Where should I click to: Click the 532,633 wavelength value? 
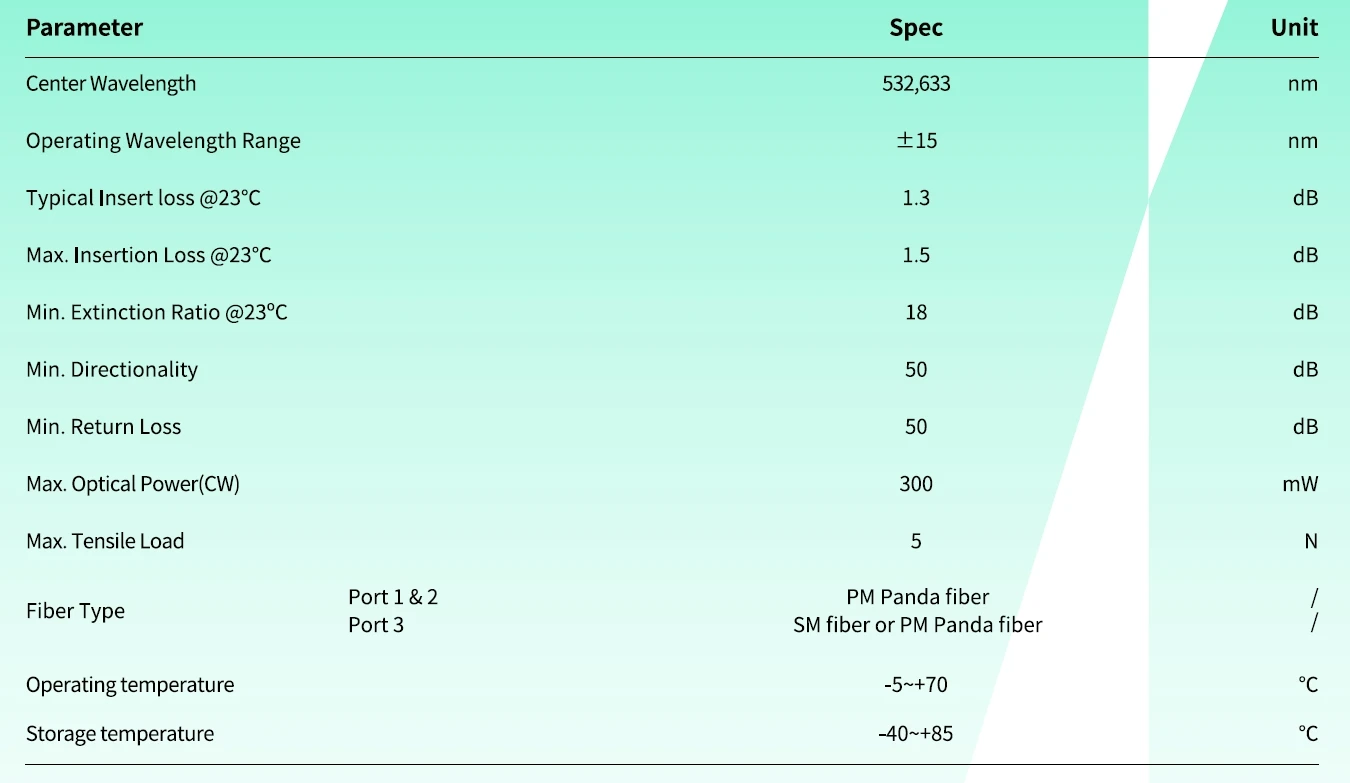916,84
